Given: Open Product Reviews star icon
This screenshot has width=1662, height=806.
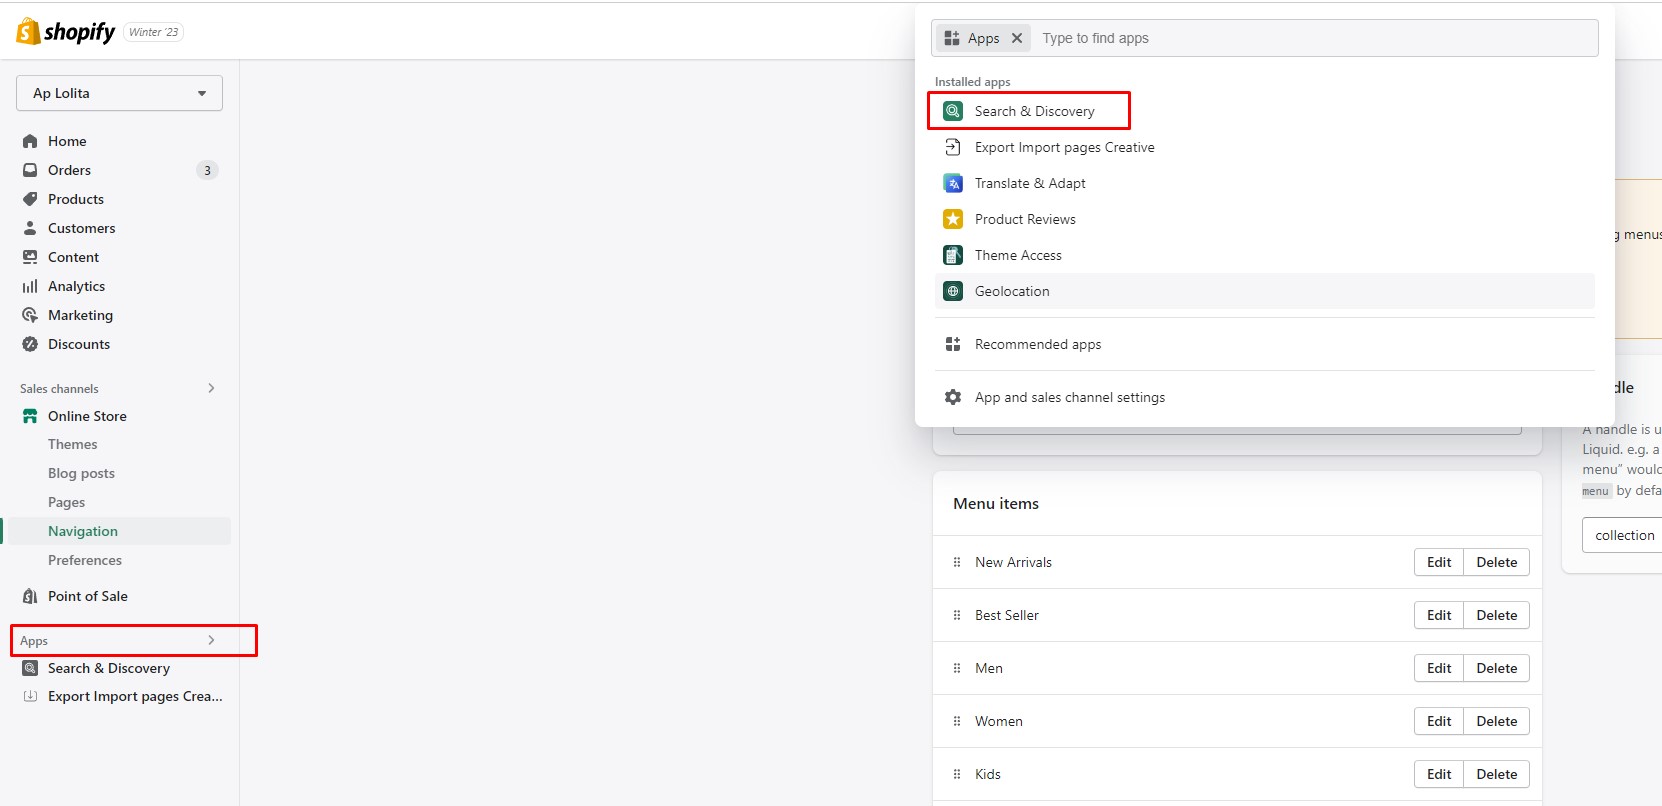Looking at the screenshot, I should (953, 219).
